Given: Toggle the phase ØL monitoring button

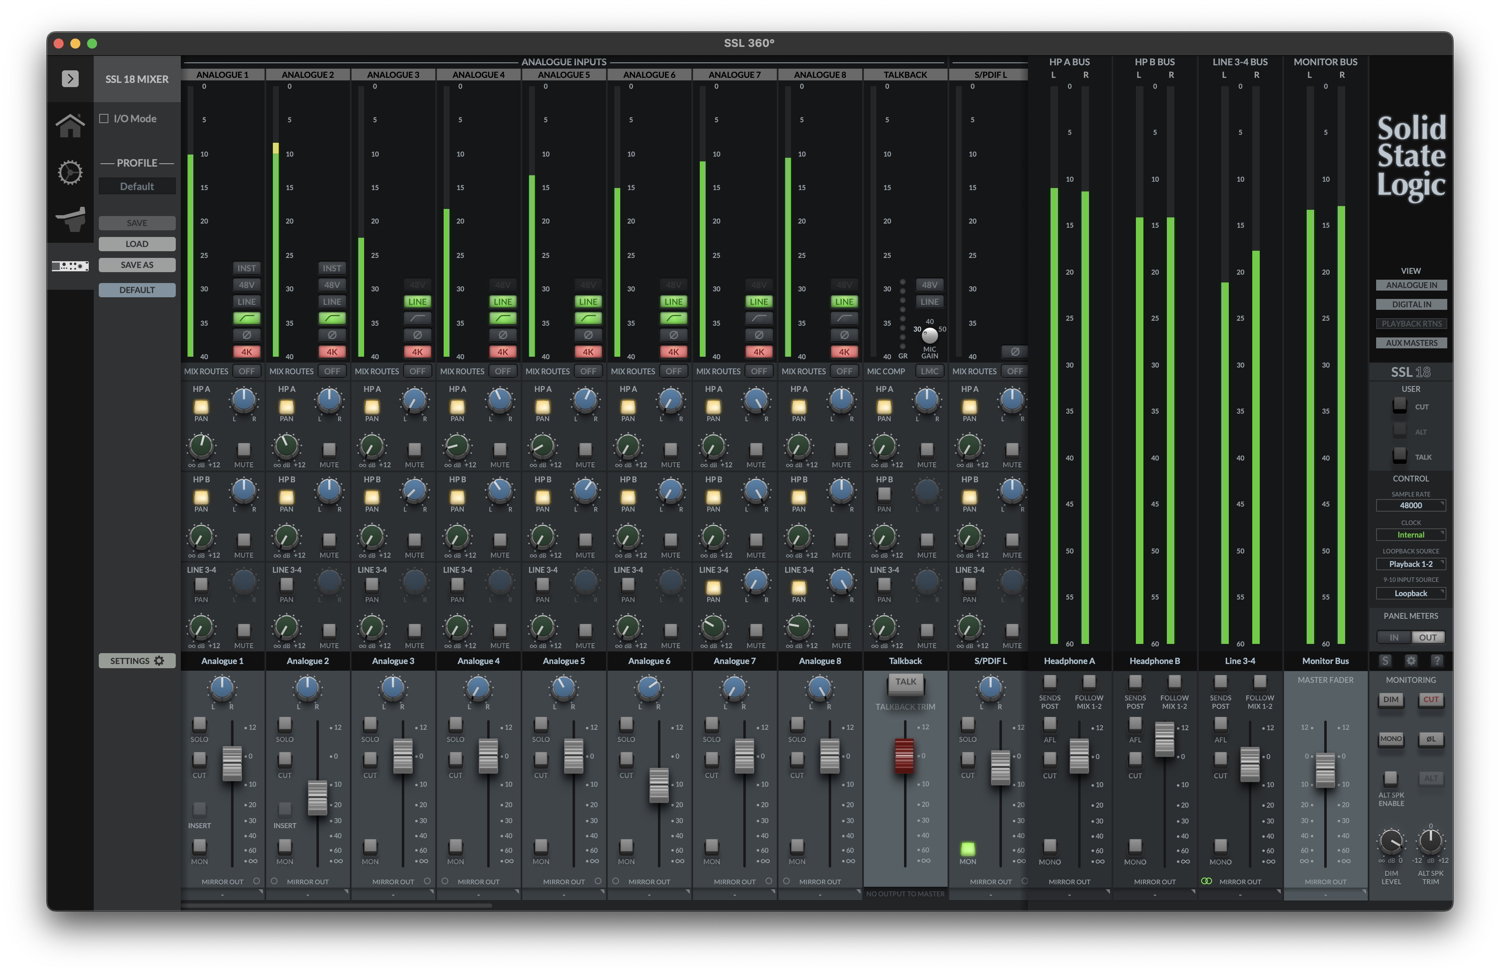Looking at the screenshot, I should [x=1431, y=739].
